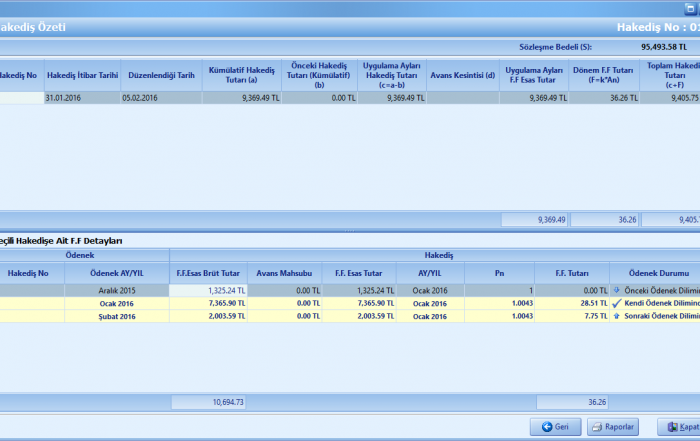The width and height of the screenshot is (700, 441).
Task: Click the Pn column header
Action: [498, 272]
